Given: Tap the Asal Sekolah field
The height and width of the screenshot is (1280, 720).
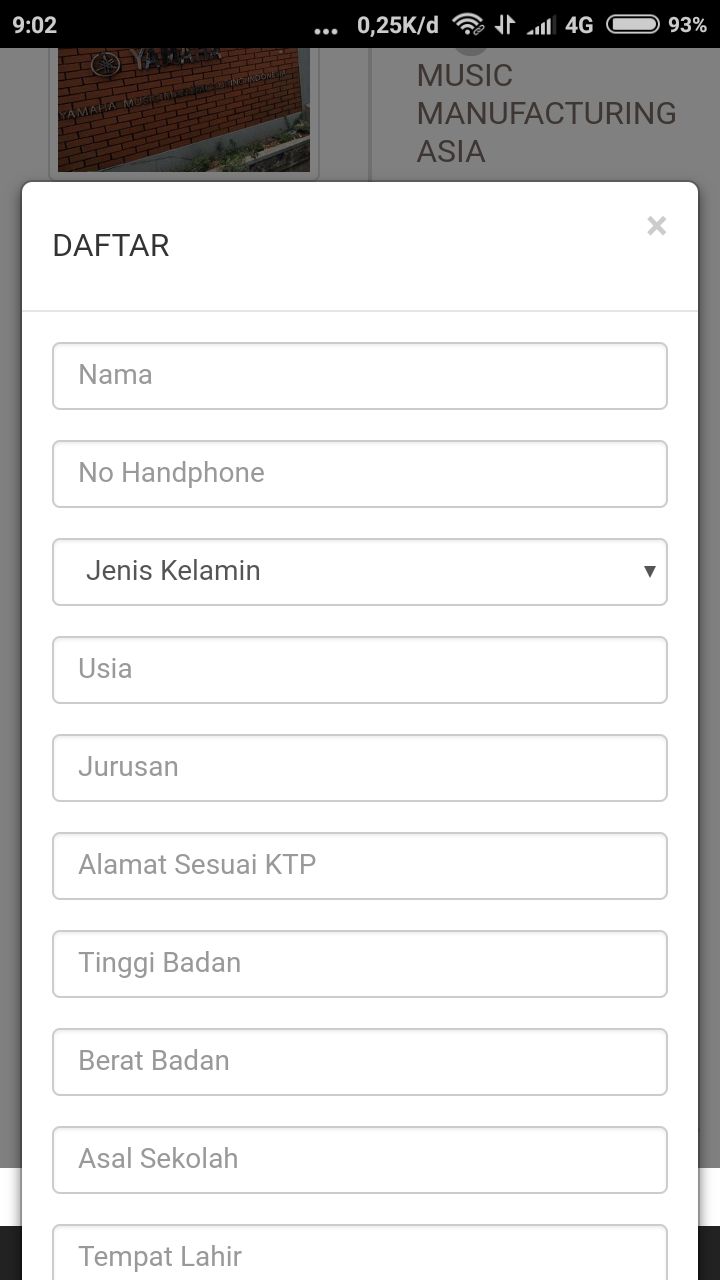Looking at the screenshot, I should pos(360,1160).
